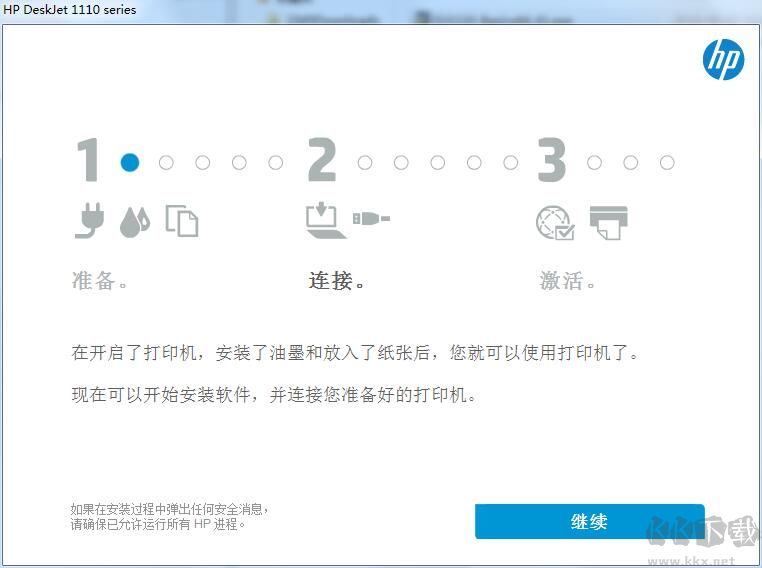Click the laptop software download icon

pyautogui.click(x=325, y=221)
